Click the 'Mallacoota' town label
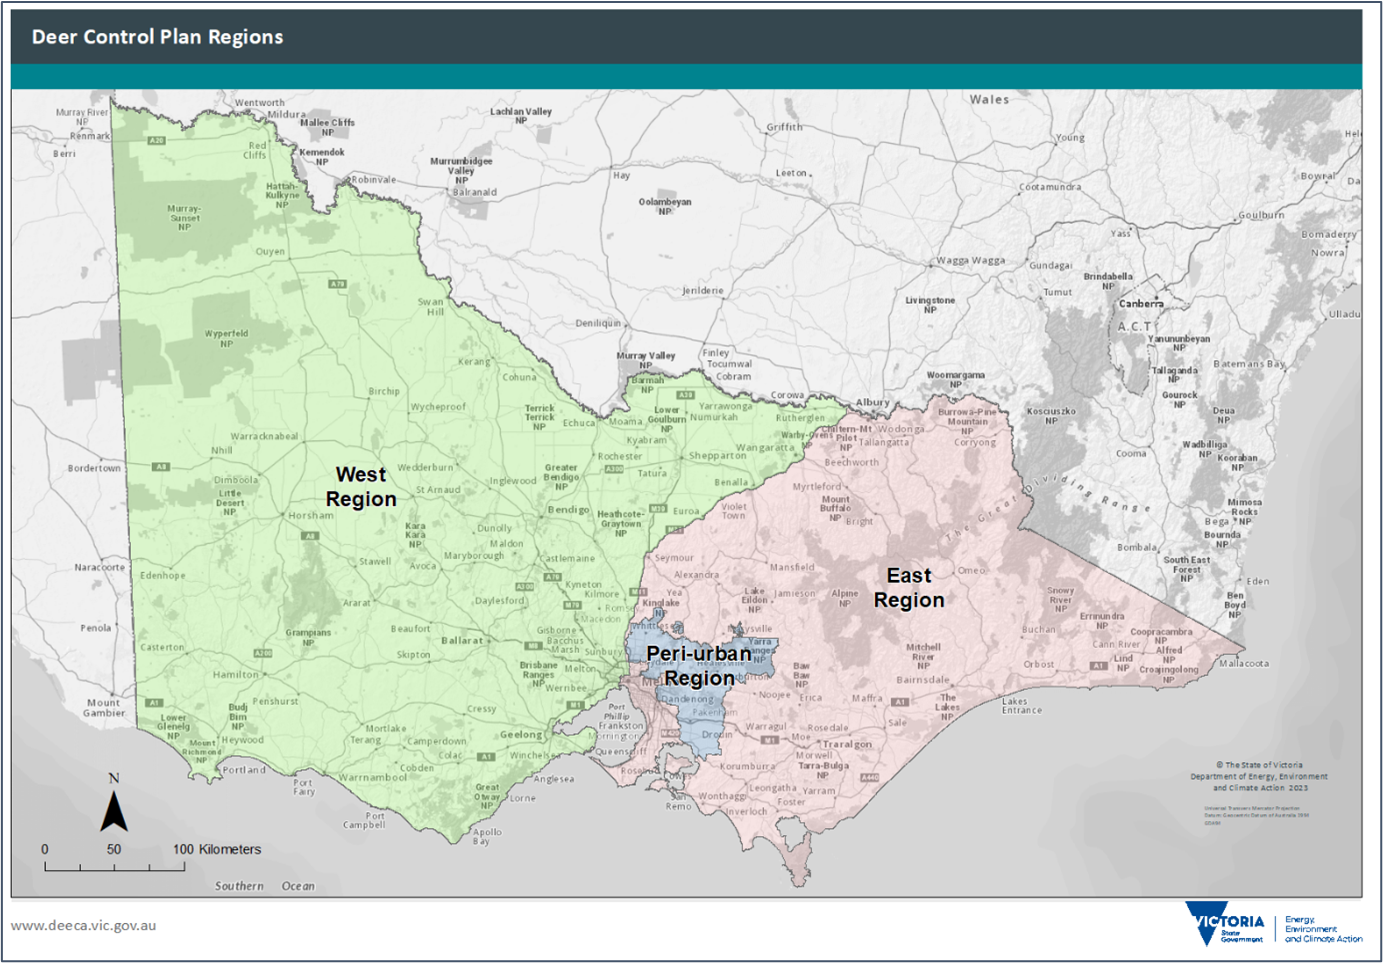 (x=1244, y=663)
